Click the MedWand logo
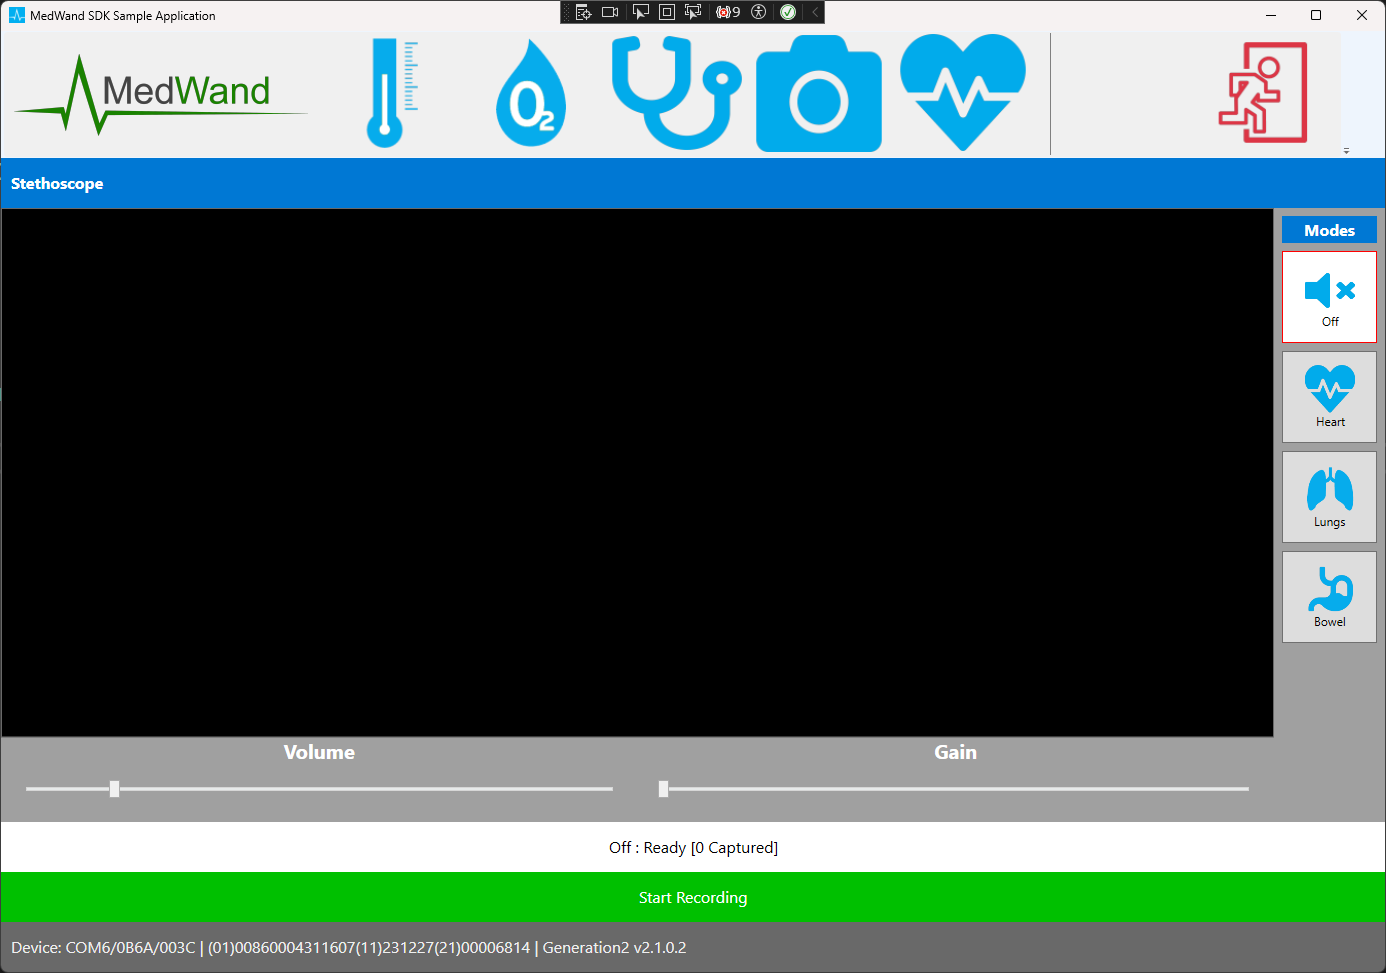Image resolution: width=1386 pixels, height=973 pixels. [160, 94]
